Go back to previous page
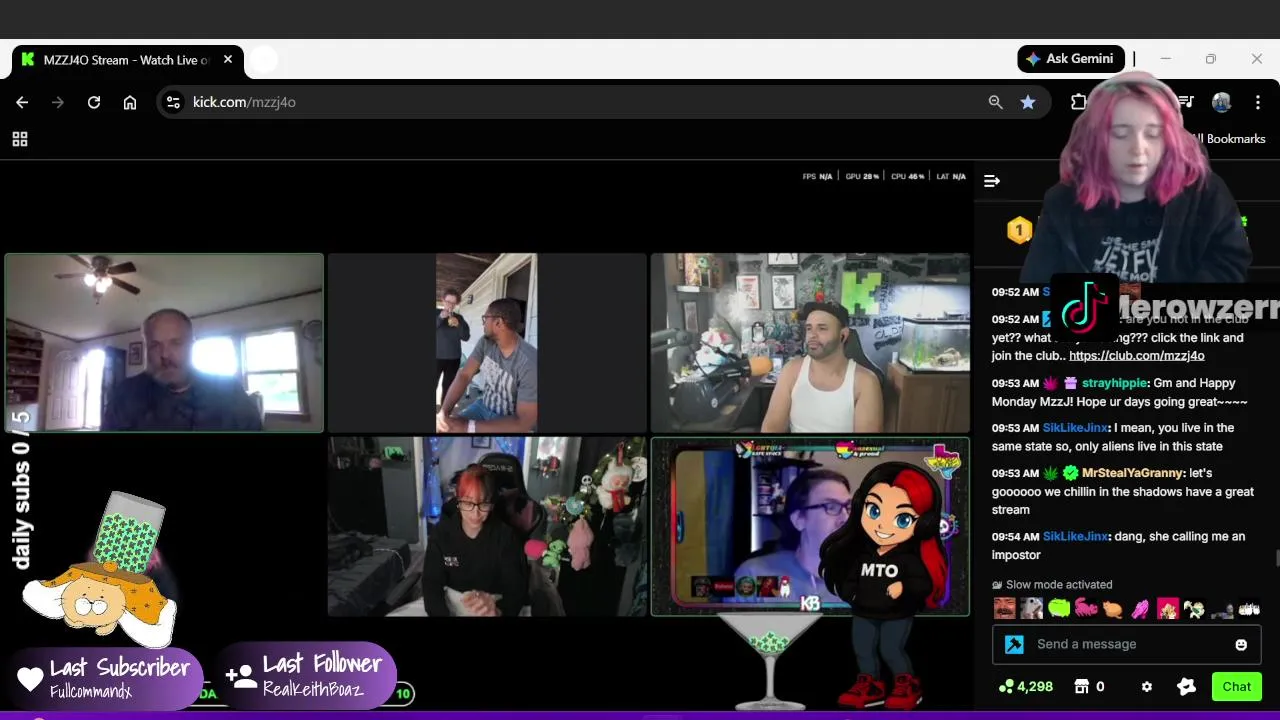This screenshot has height=720, width=1280. point(22,102)
